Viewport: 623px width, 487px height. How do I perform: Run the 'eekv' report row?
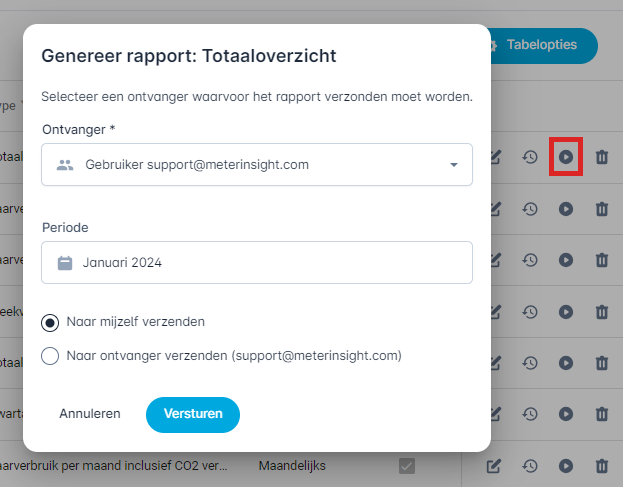coord(566,312)
